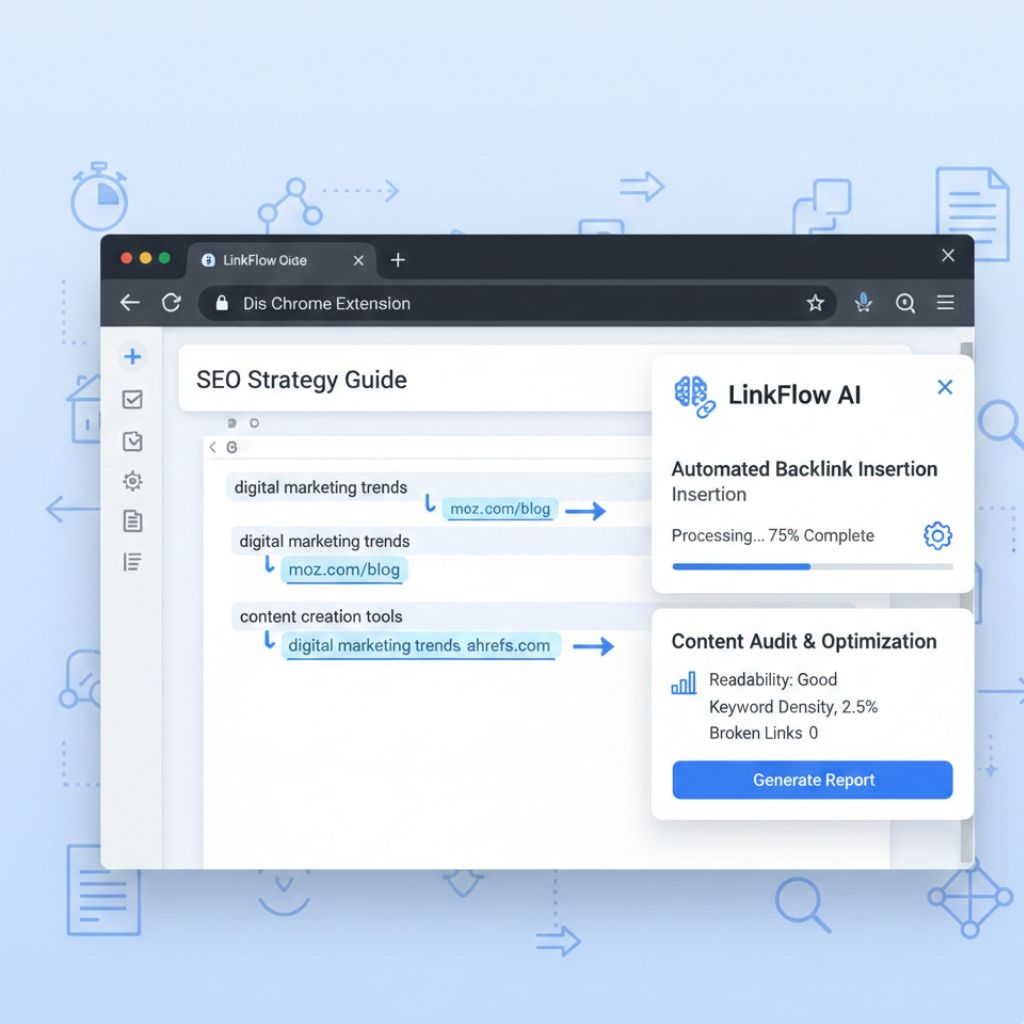
Task: Open a new tab with the plus button
Action: coord(398,259)
